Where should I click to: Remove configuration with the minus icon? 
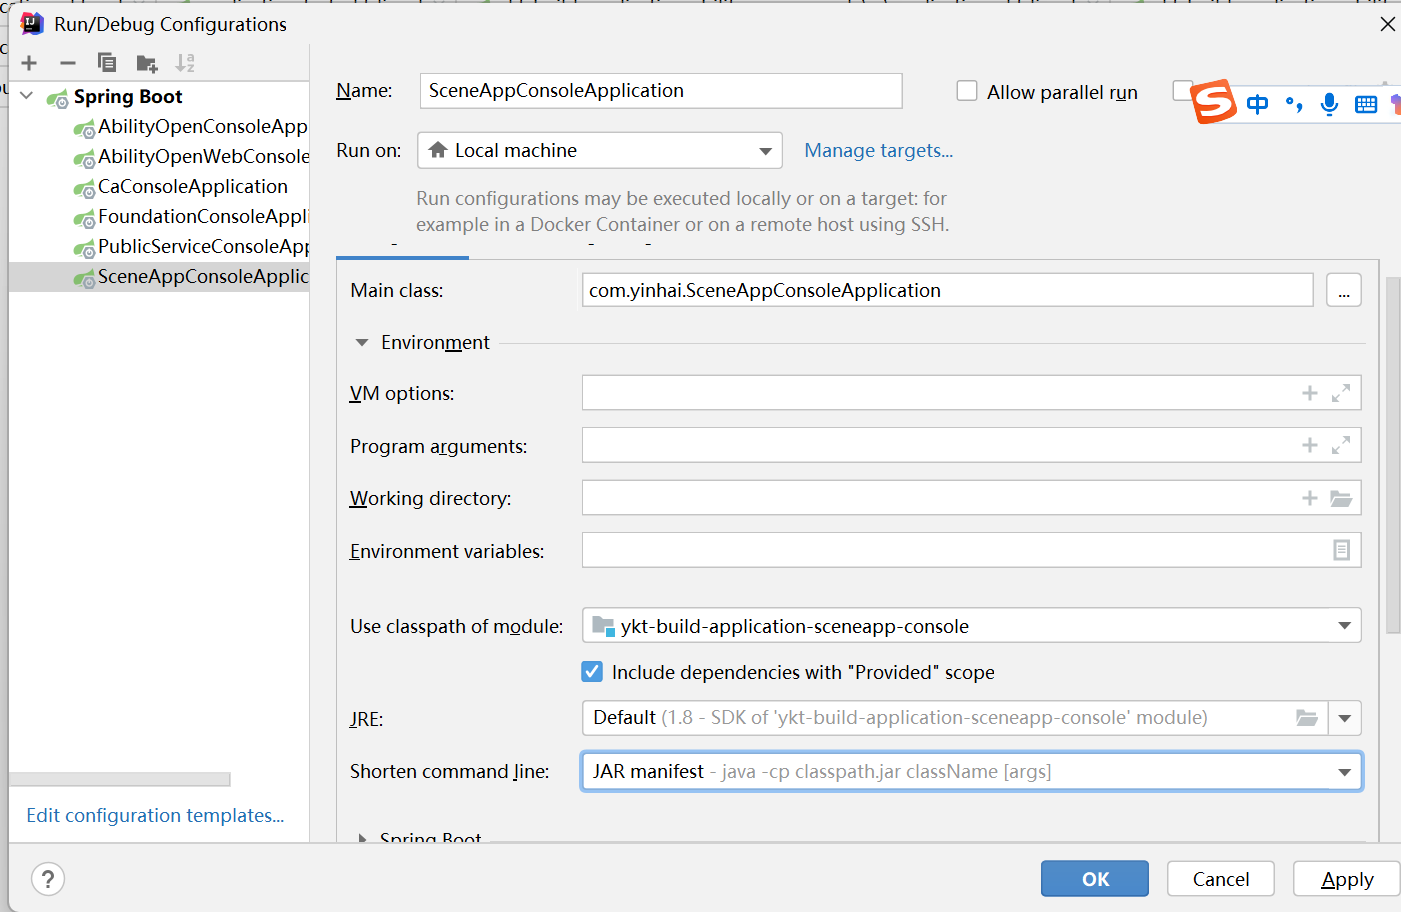click(x=68, y=63)
